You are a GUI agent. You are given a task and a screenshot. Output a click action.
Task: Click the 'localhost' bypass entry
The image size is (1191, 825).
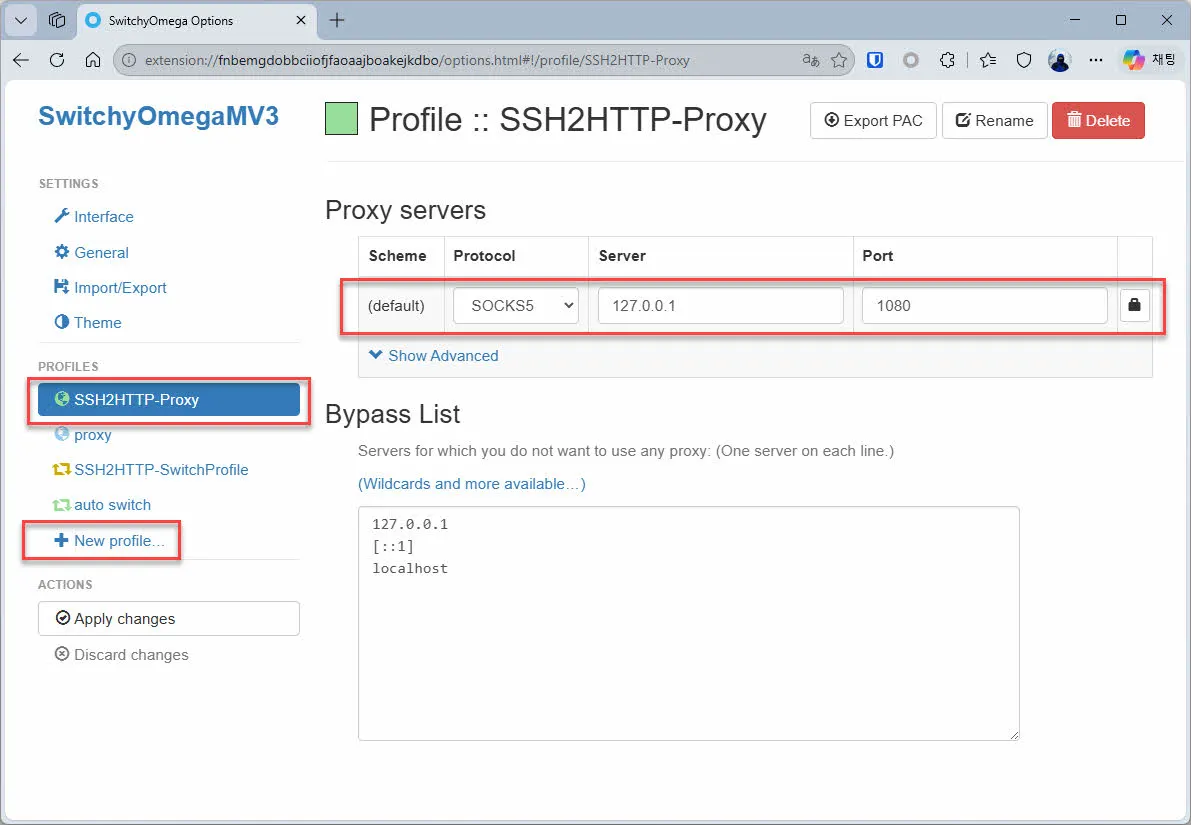(x=410, y=568)
